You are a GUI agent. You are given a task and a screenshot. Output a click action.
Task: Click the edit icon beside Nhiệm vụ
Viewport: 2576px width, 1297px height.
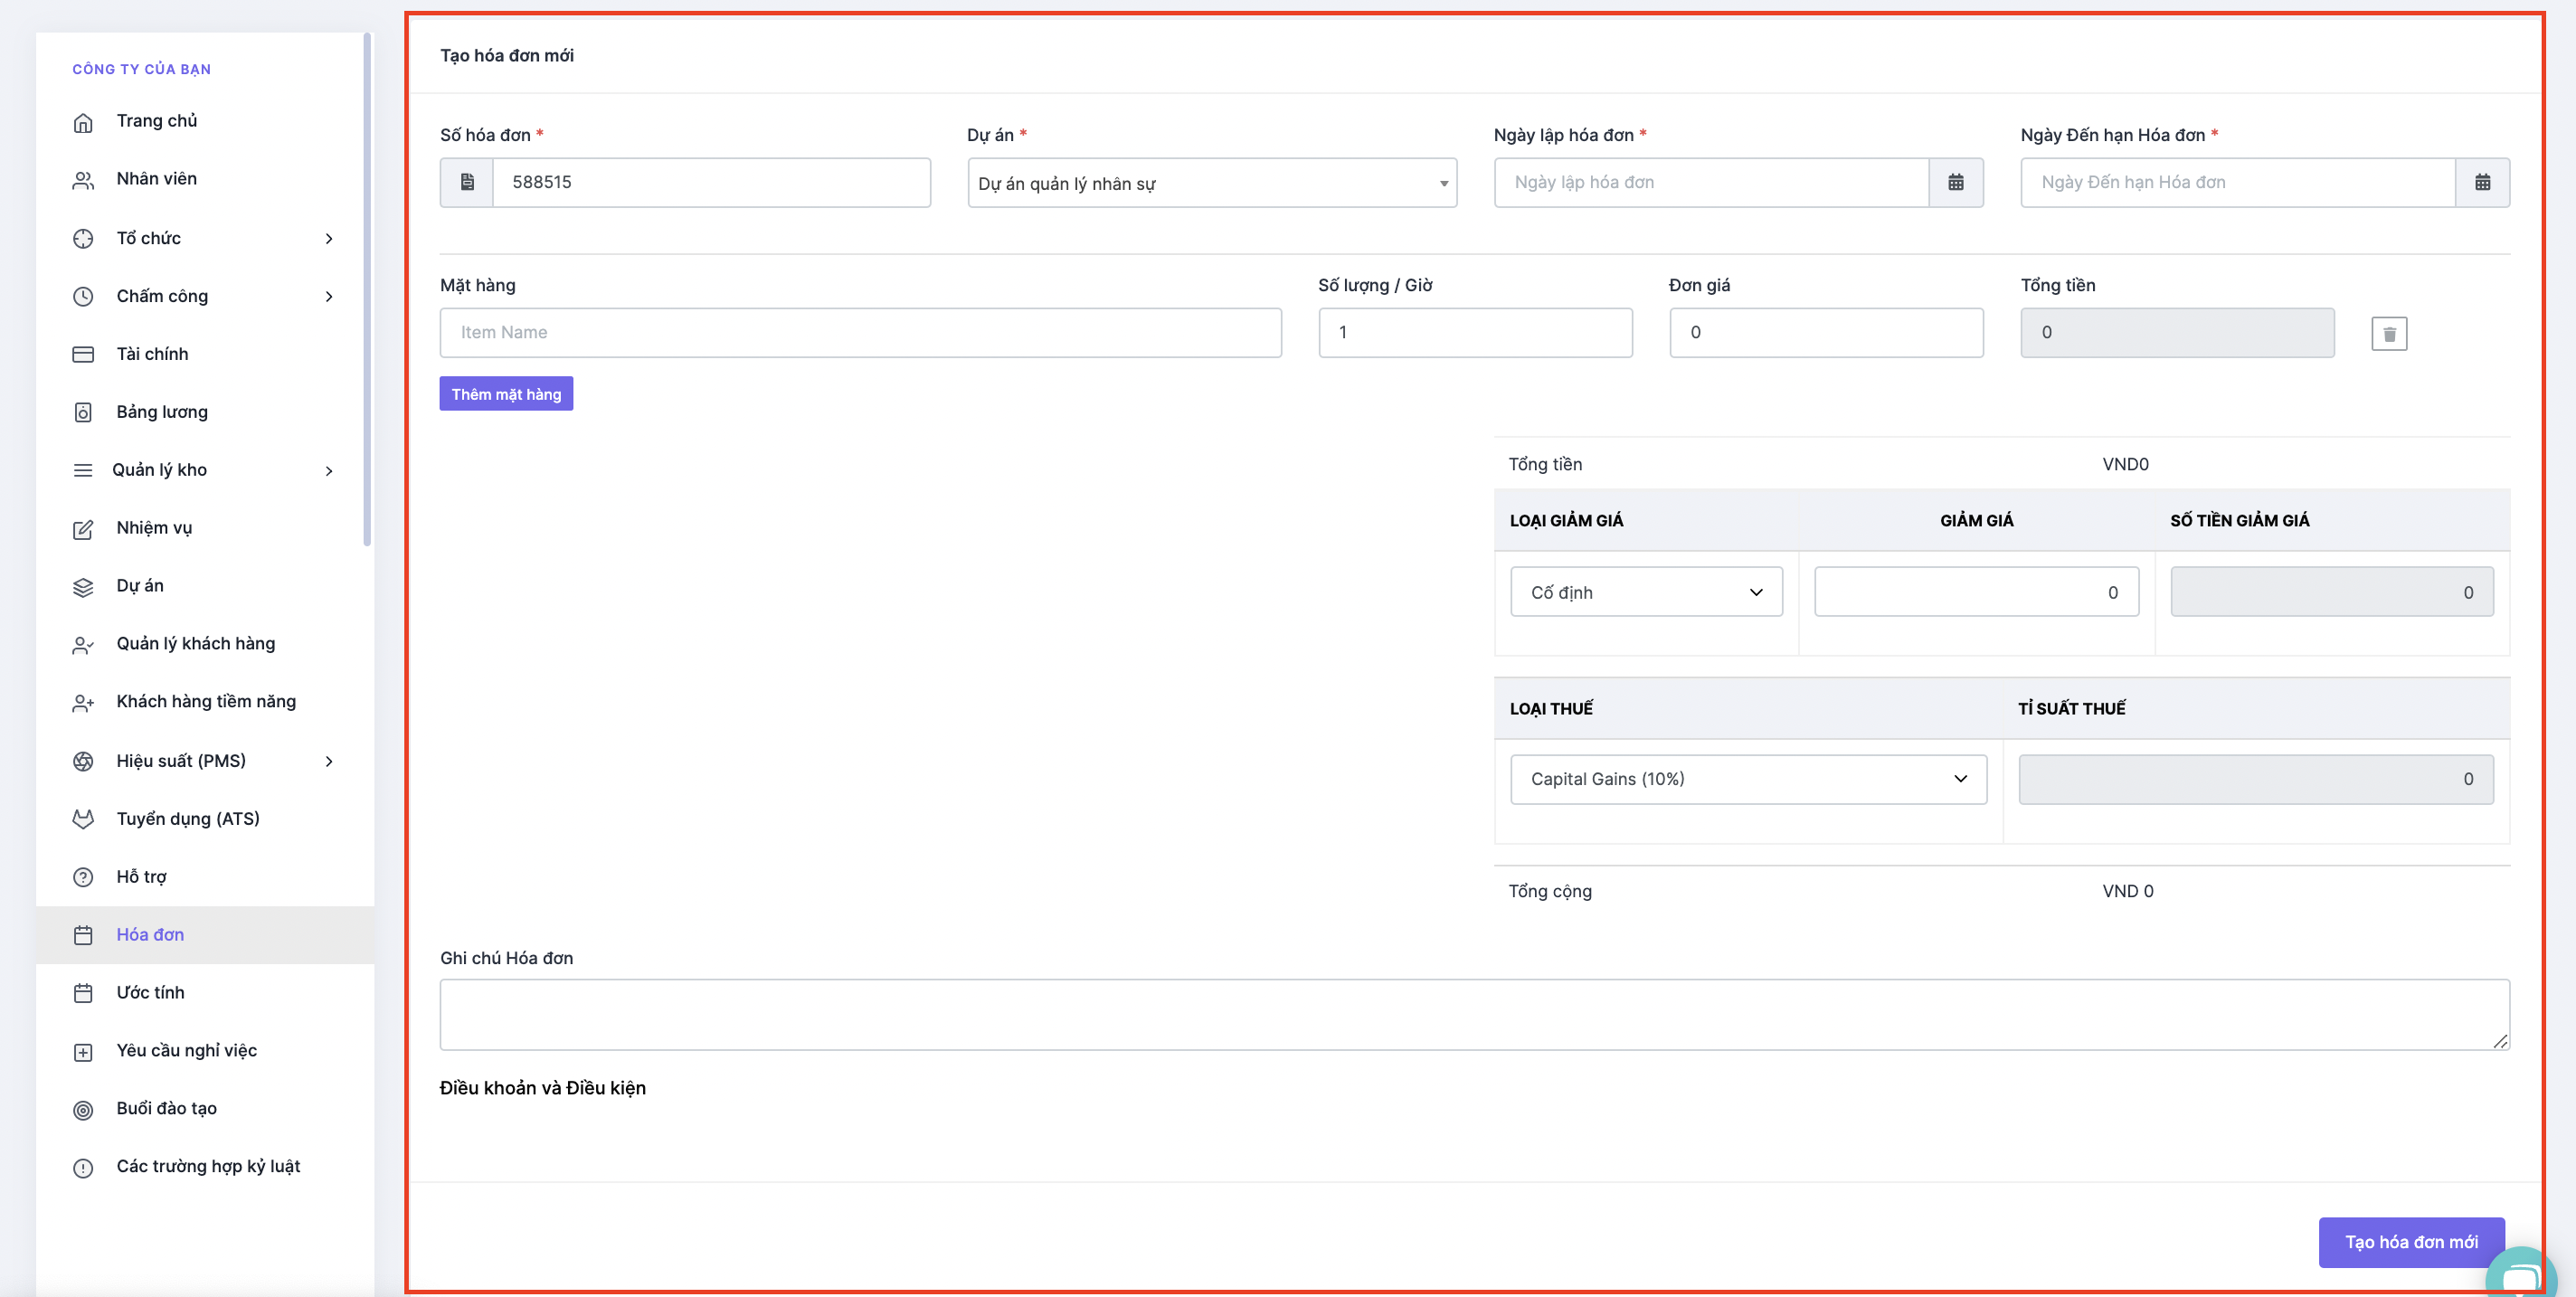pyautogui.click(x=83, y=529)
